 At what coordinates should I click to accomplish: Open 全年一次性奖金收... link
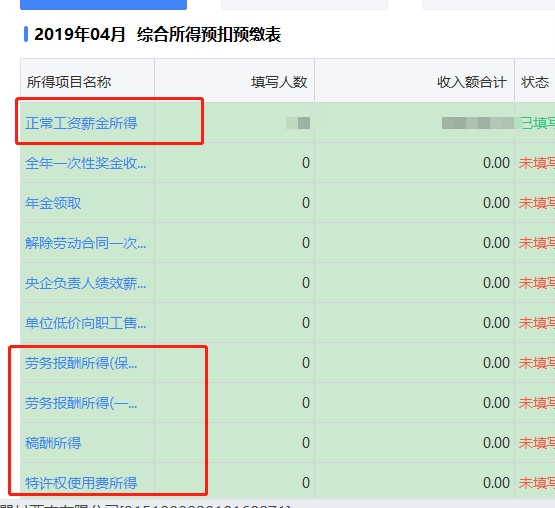85,163
